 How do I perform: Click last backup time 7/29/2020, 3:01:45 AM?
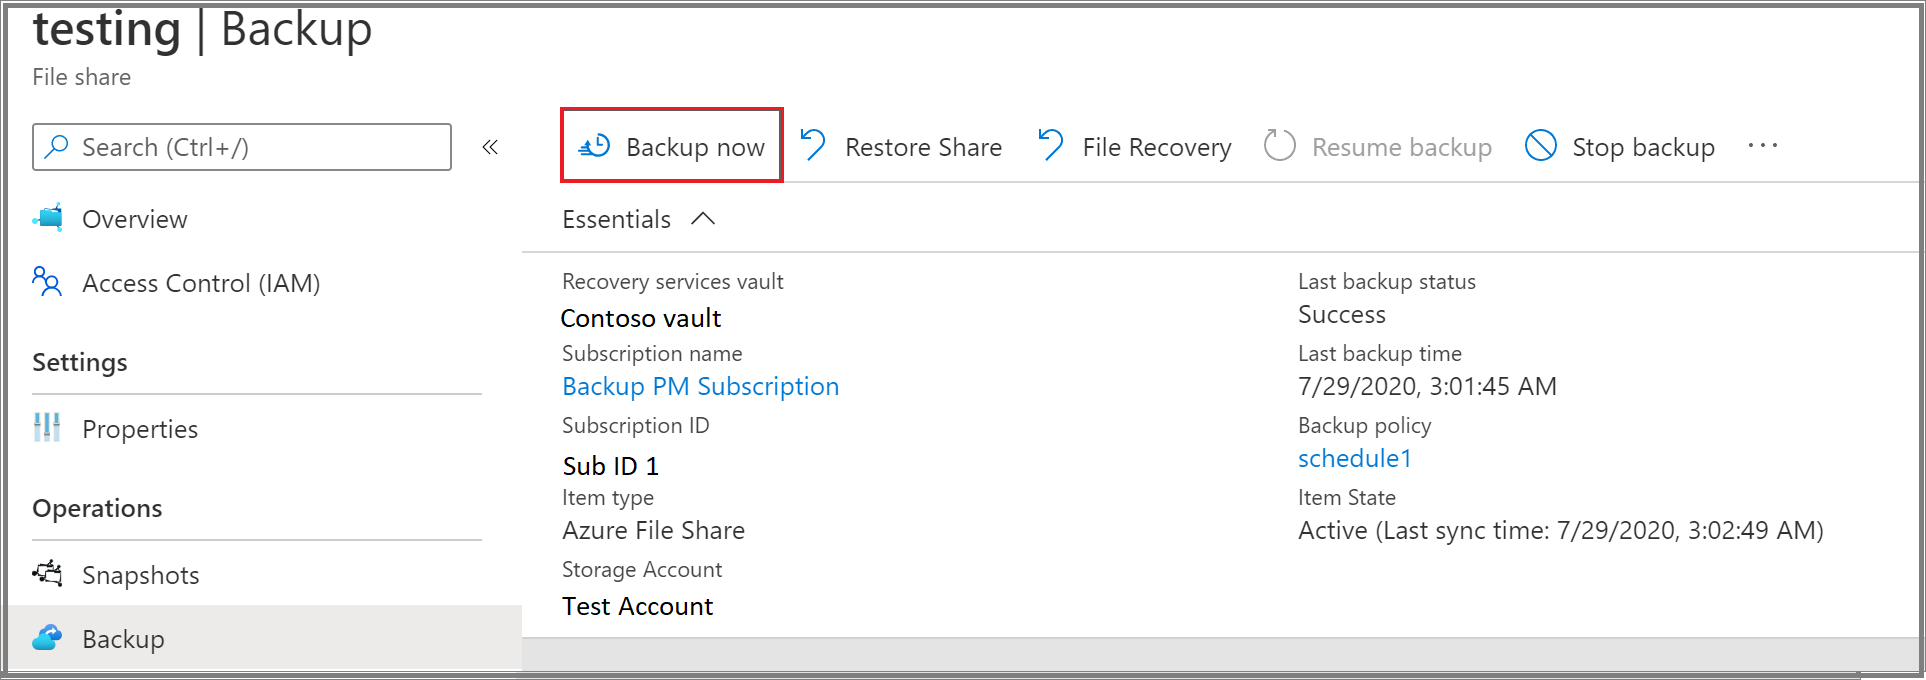click(1427, 386)
